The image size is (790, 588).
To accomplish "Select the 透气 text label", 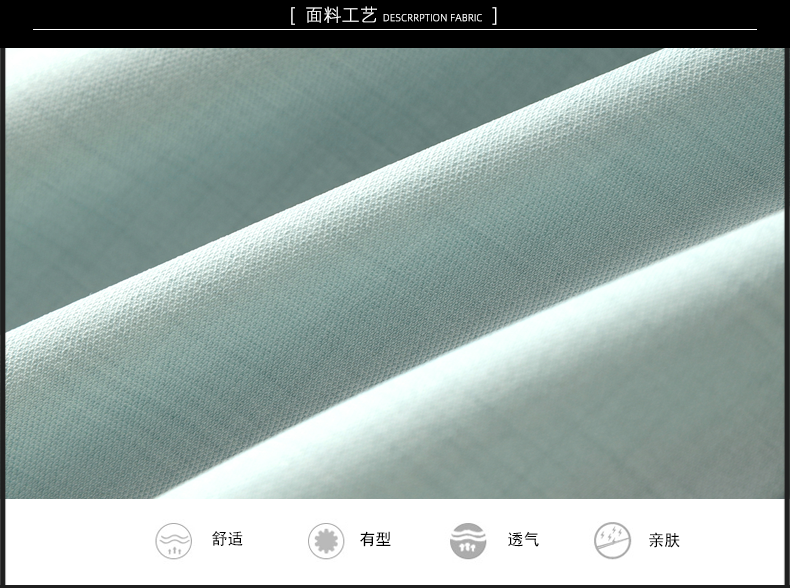I will (x=523, y=540).
